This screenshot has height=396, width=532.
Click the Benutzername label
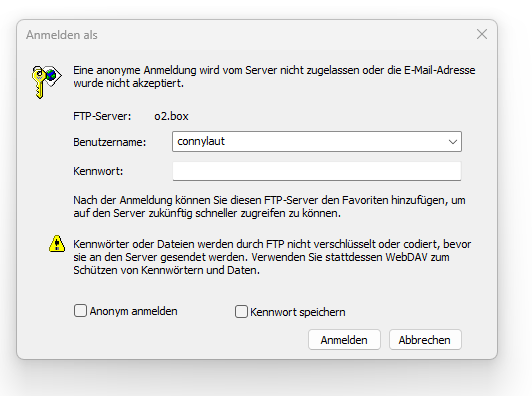110,142
